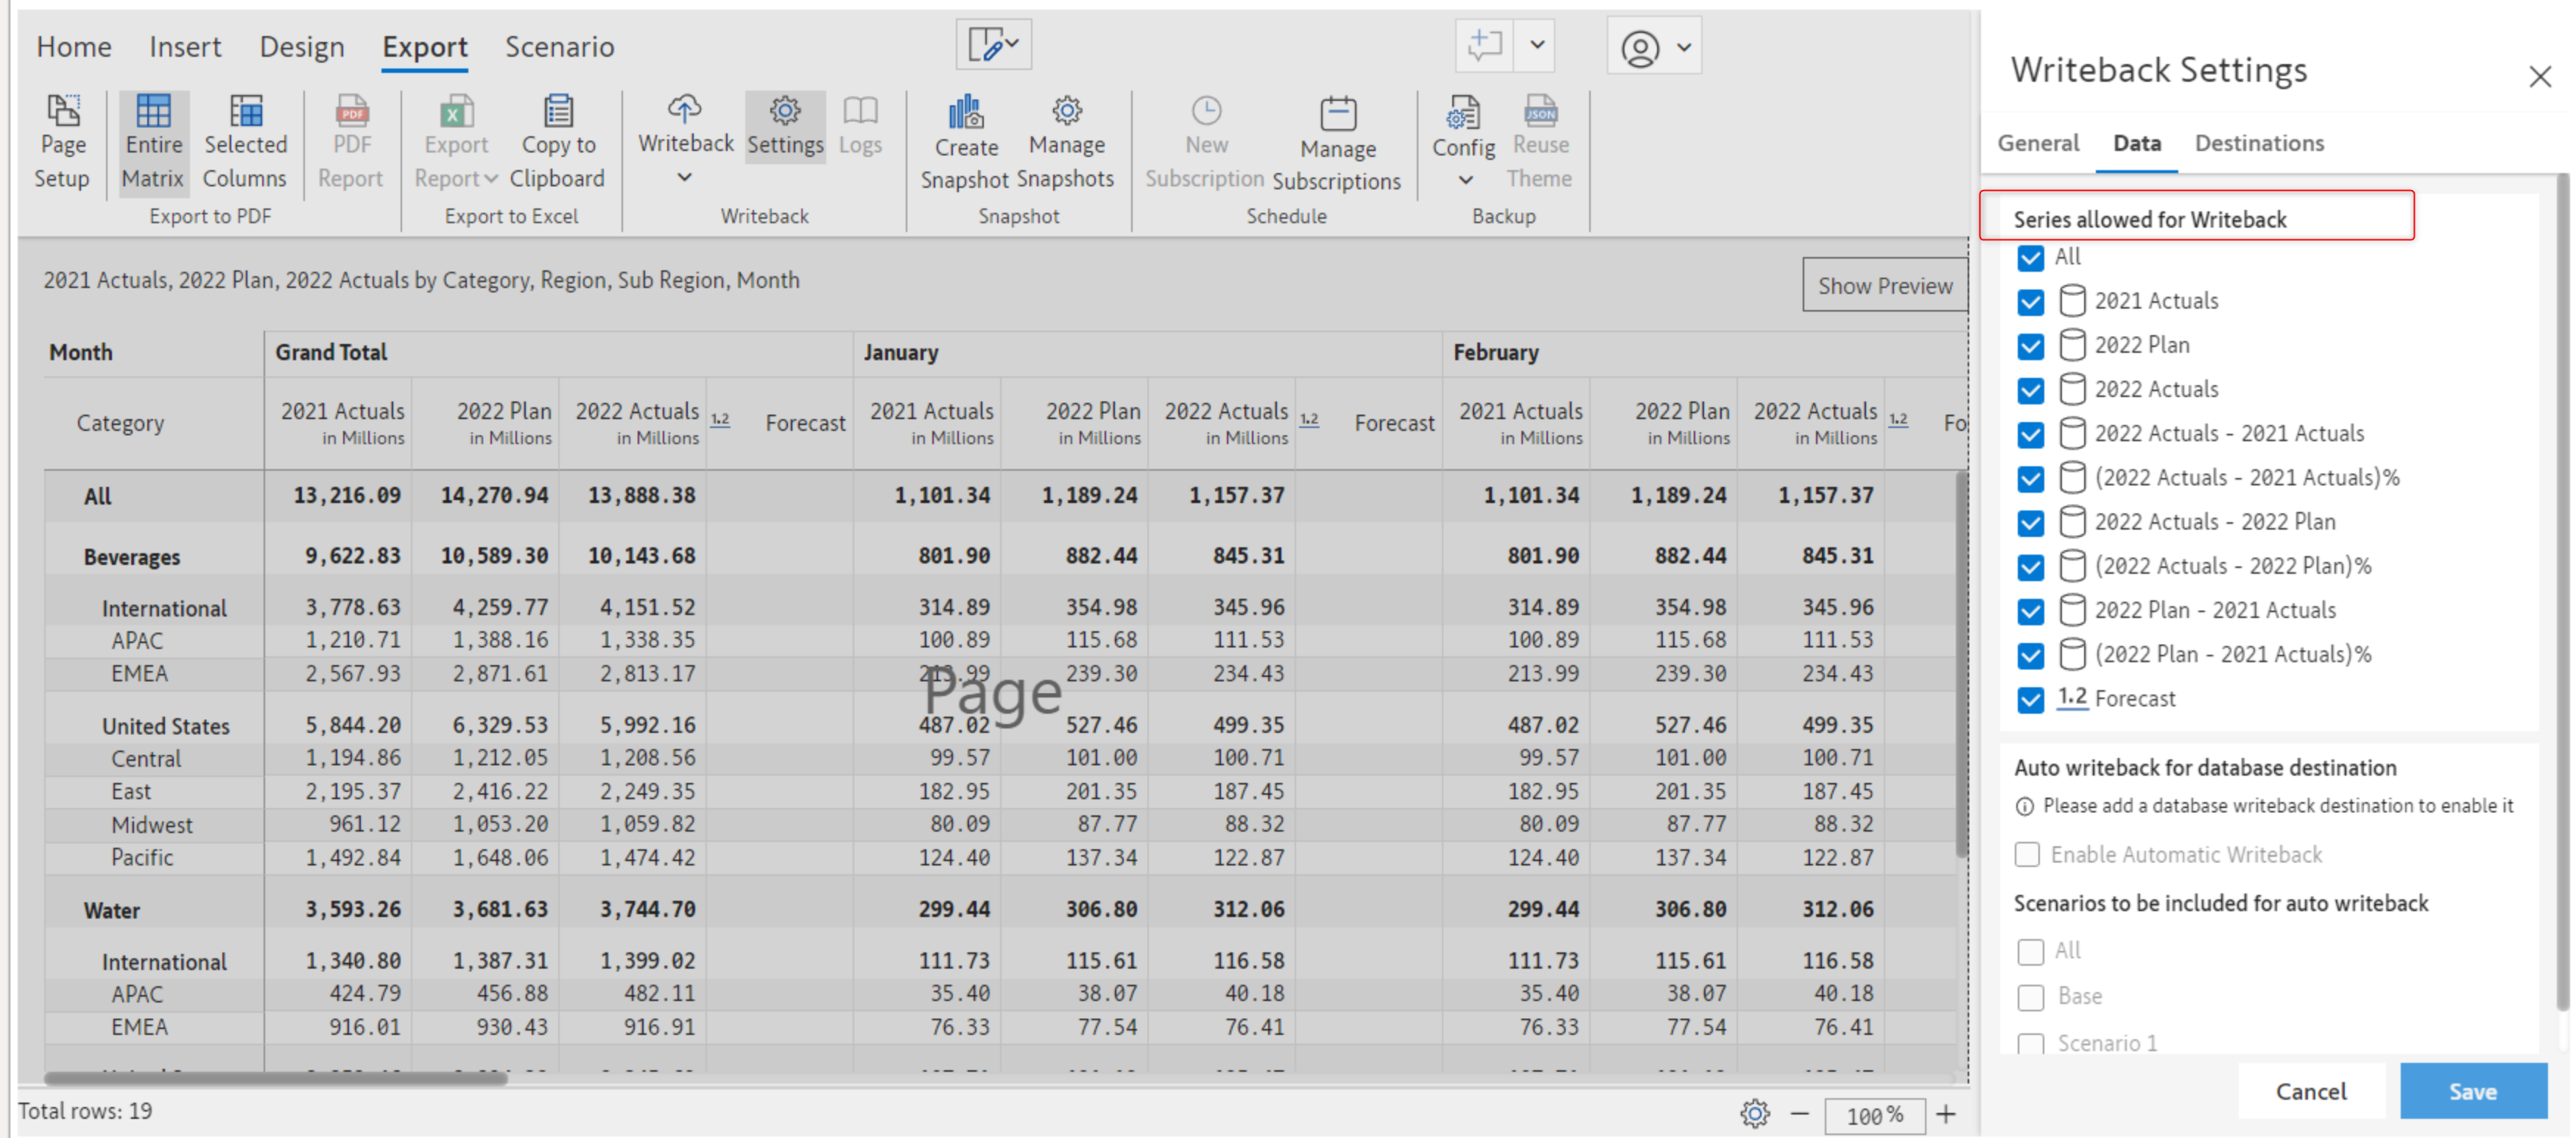Uncheck the 2022 Plan series checkbox
This screenshot has height=1138, width=2576.
2030,346
